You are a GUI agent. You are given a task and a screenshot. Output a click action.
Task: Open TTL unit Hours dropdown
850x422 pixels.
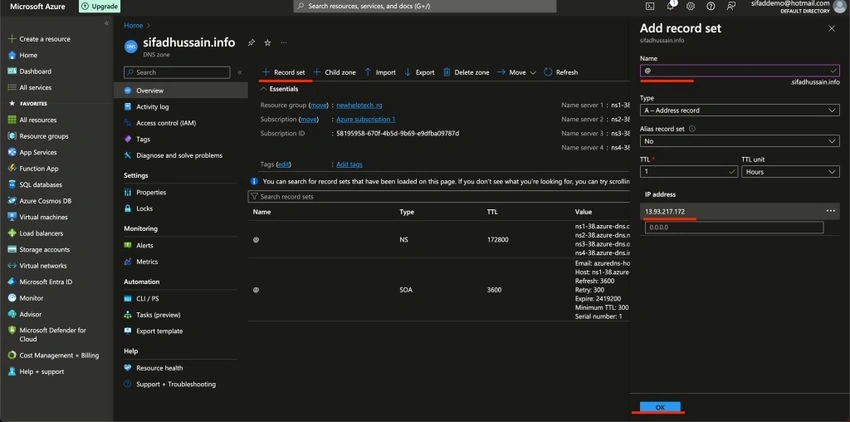coord(790,172)
